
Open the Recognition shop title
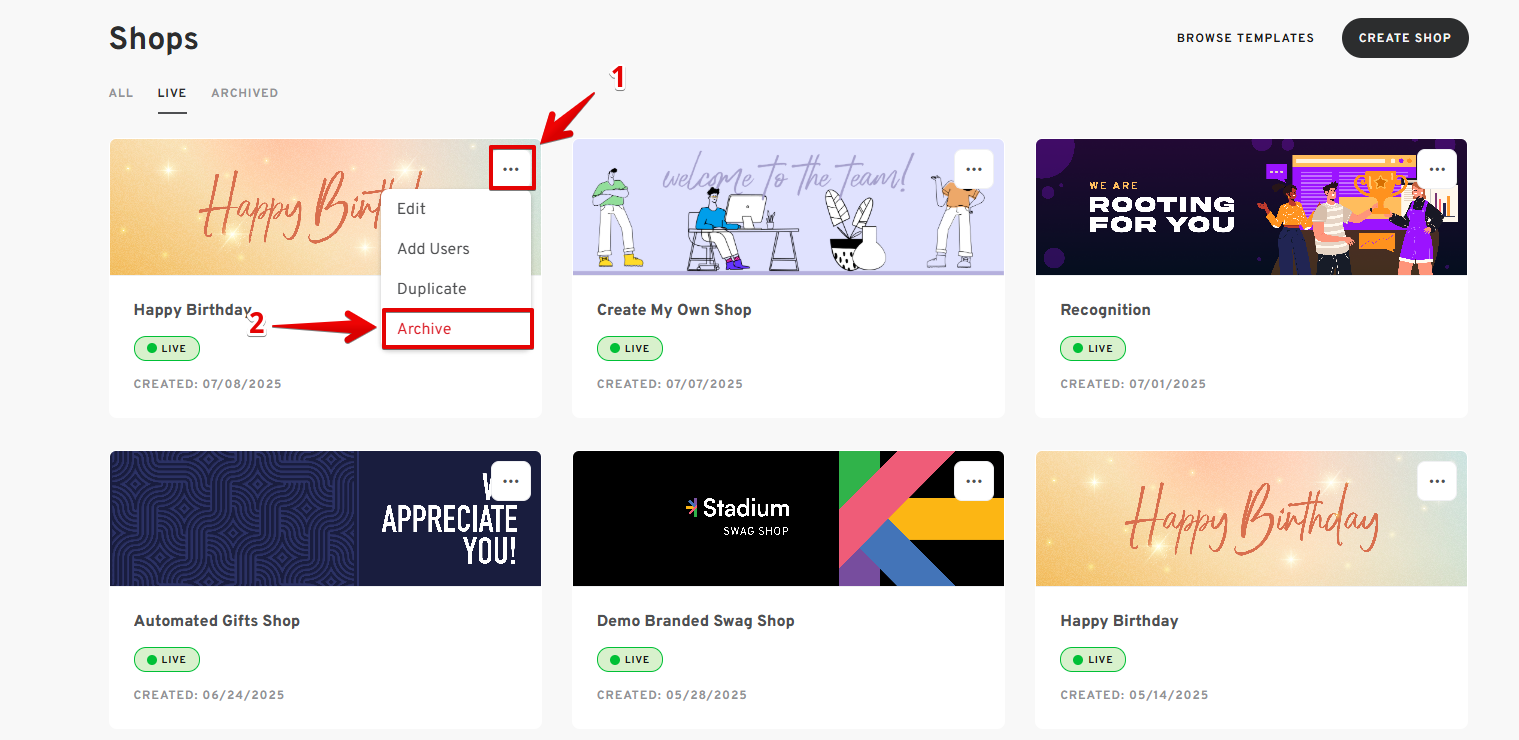pyautogui.click(x=1105, y=310)
